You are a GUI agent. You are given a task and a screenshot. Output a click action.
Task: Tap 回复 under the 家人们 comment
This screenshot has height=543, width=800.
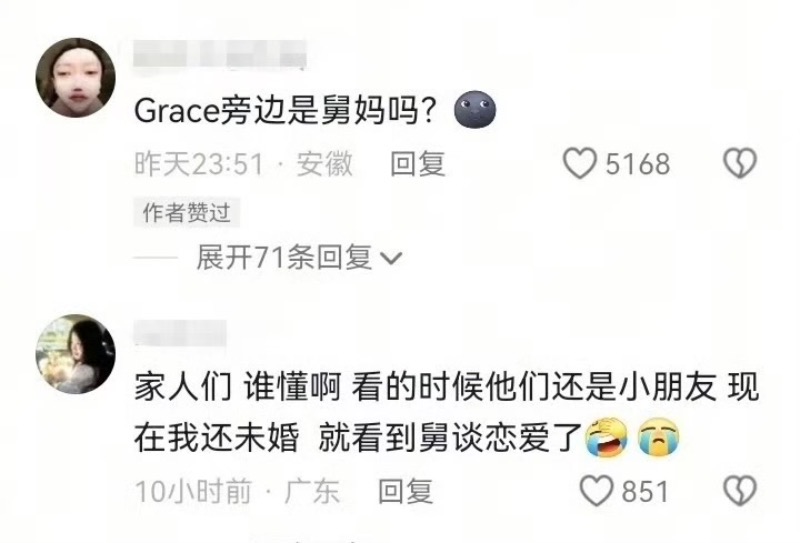406,491
